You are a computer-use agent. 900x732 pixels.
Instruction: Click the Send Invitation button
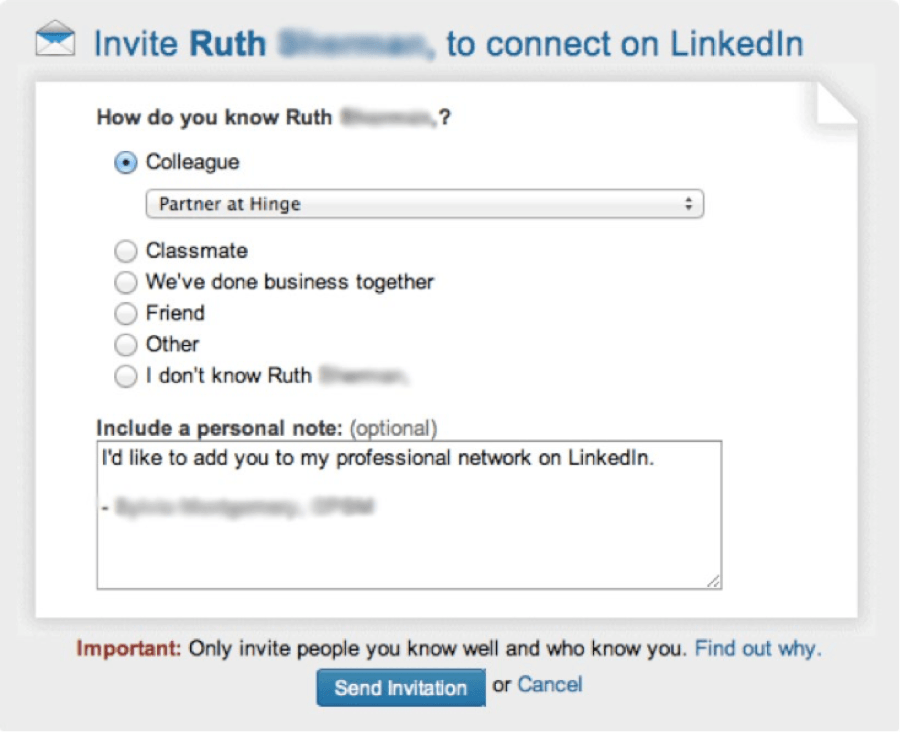pos(401,687)
